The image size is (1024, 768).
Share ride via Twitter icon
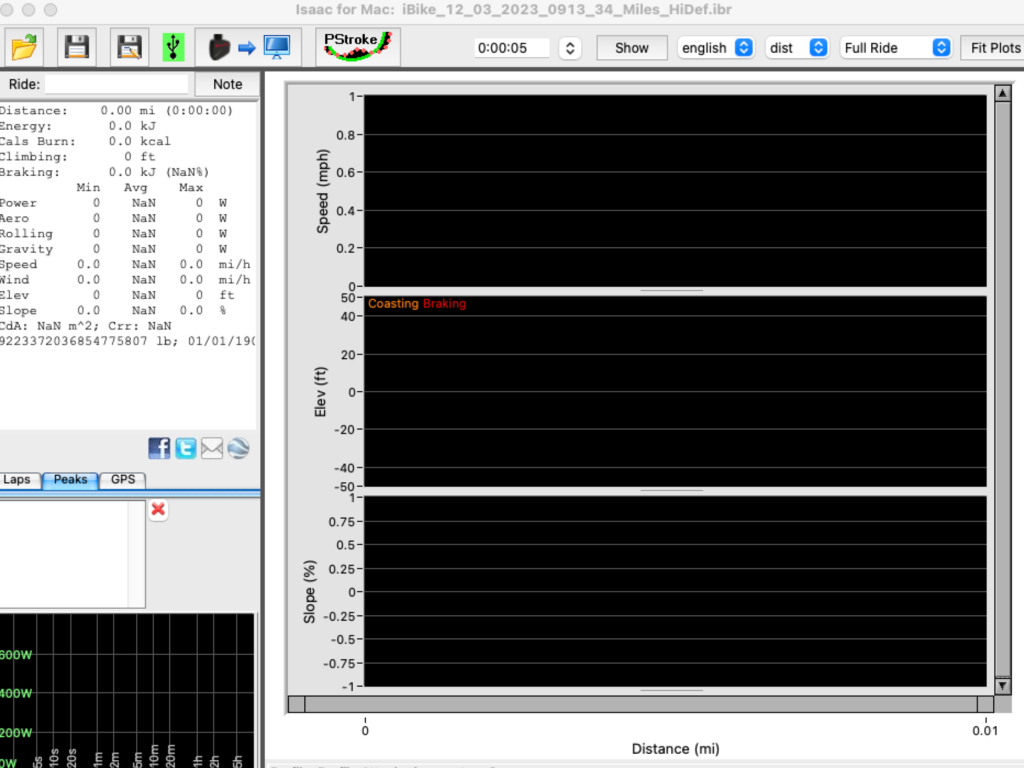point(185,448)
